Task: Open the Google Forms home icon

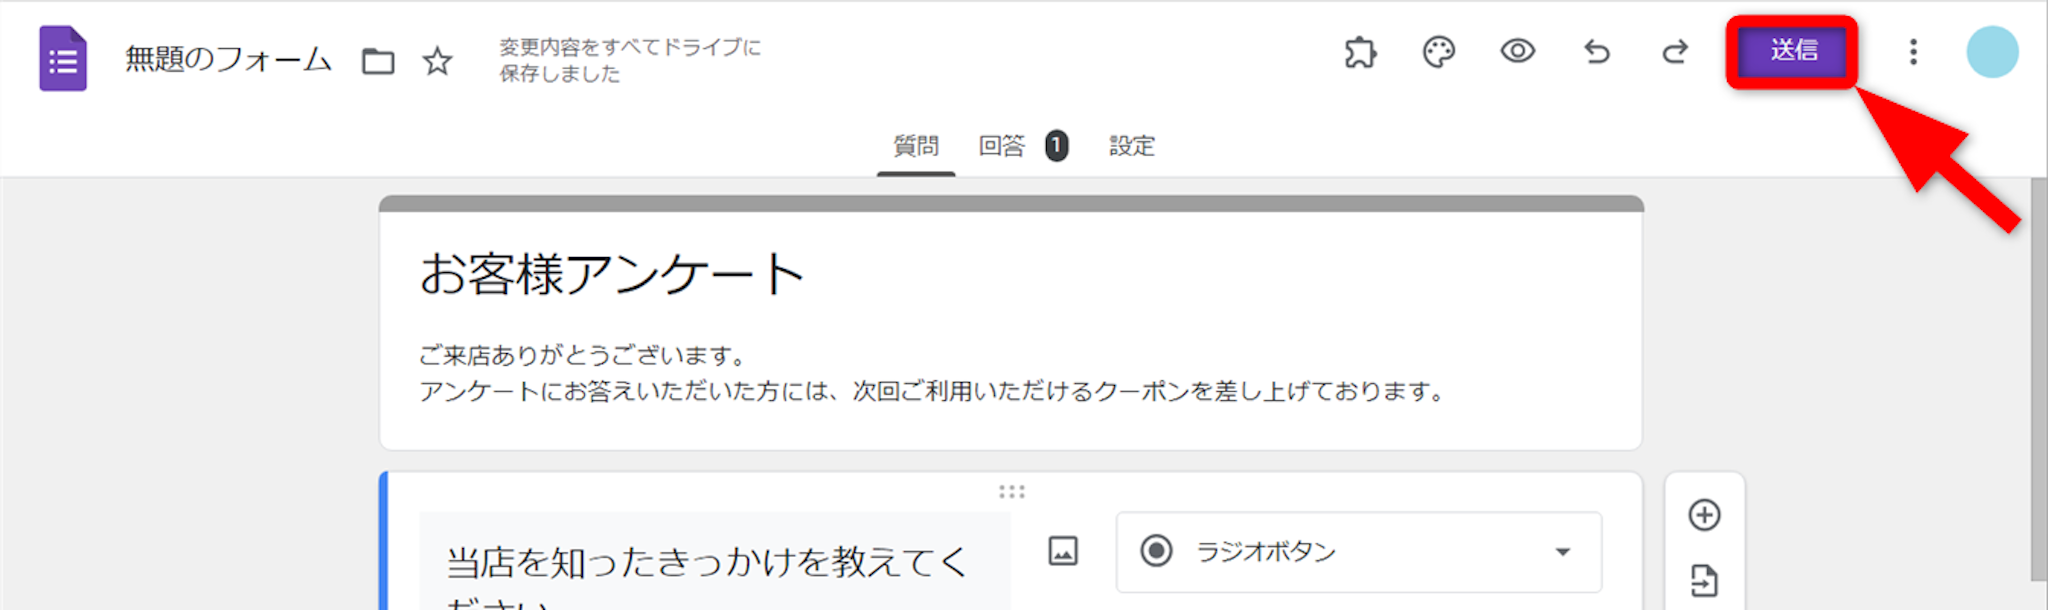Action: point(63,59)
